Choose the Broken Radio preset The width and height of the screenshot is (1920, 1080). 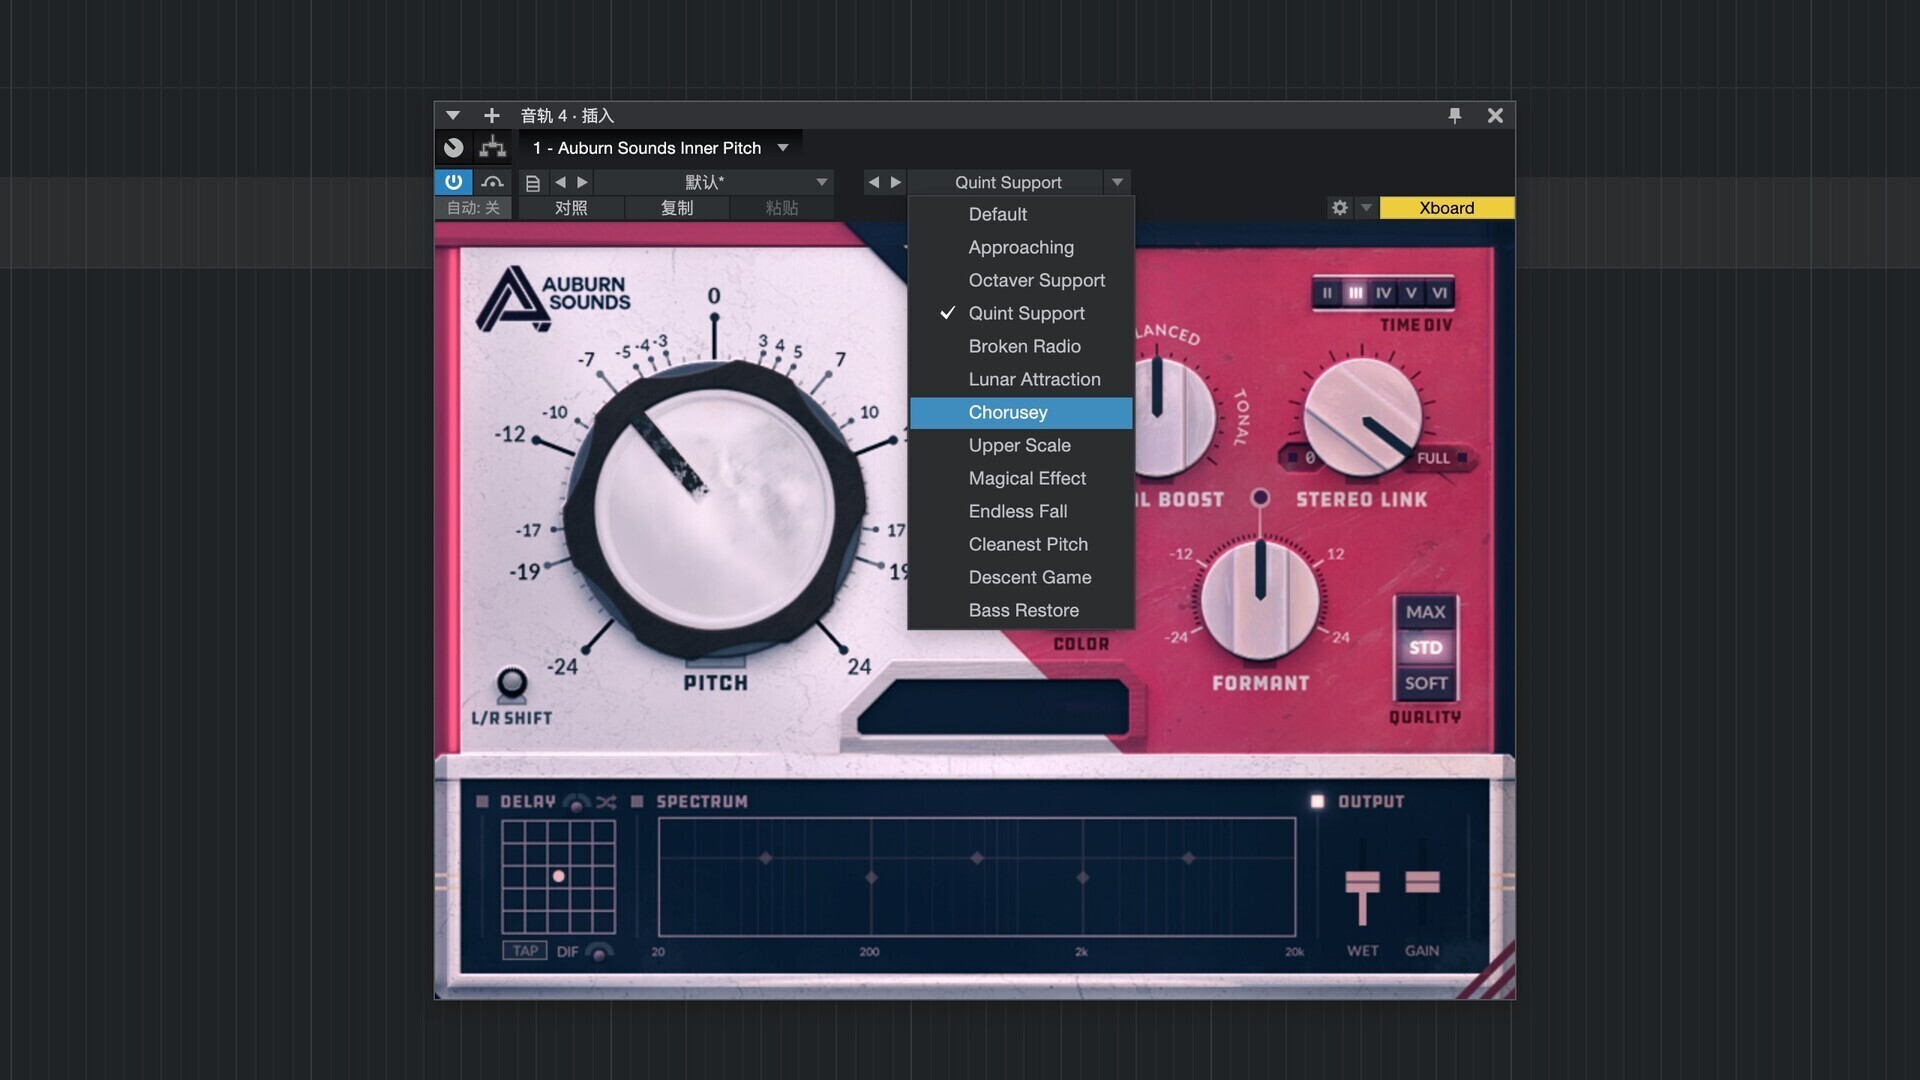tap(1021, 346)
